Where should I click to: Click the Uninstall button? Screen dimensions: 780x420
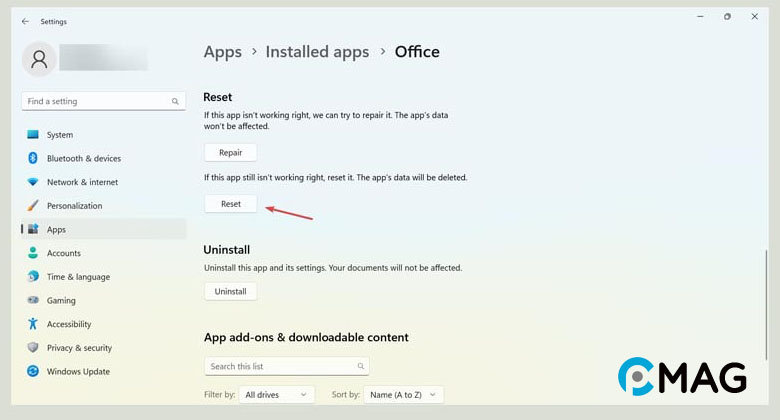(231, 291)
